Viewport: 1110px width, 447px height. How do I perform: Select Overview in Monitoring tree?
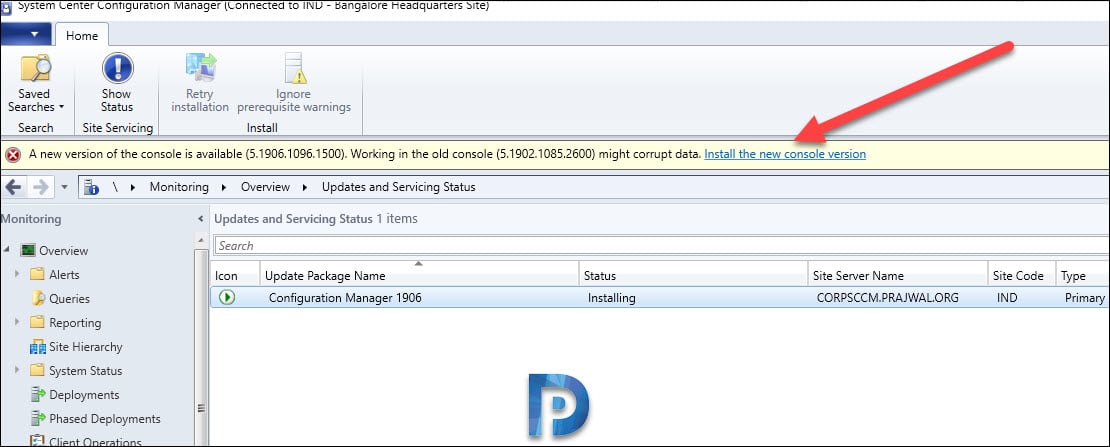[x=64, y=251]
